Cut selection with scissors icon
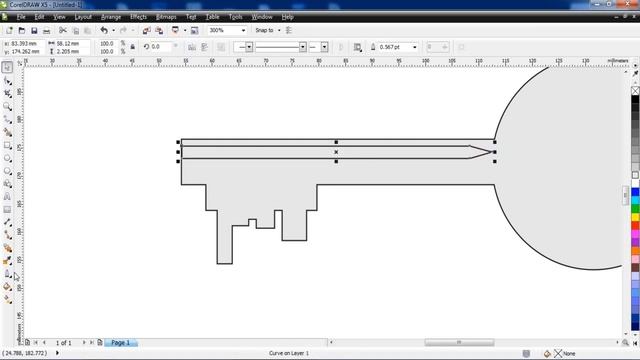Viewport: 640px width, 360px height. click(62, 30)
